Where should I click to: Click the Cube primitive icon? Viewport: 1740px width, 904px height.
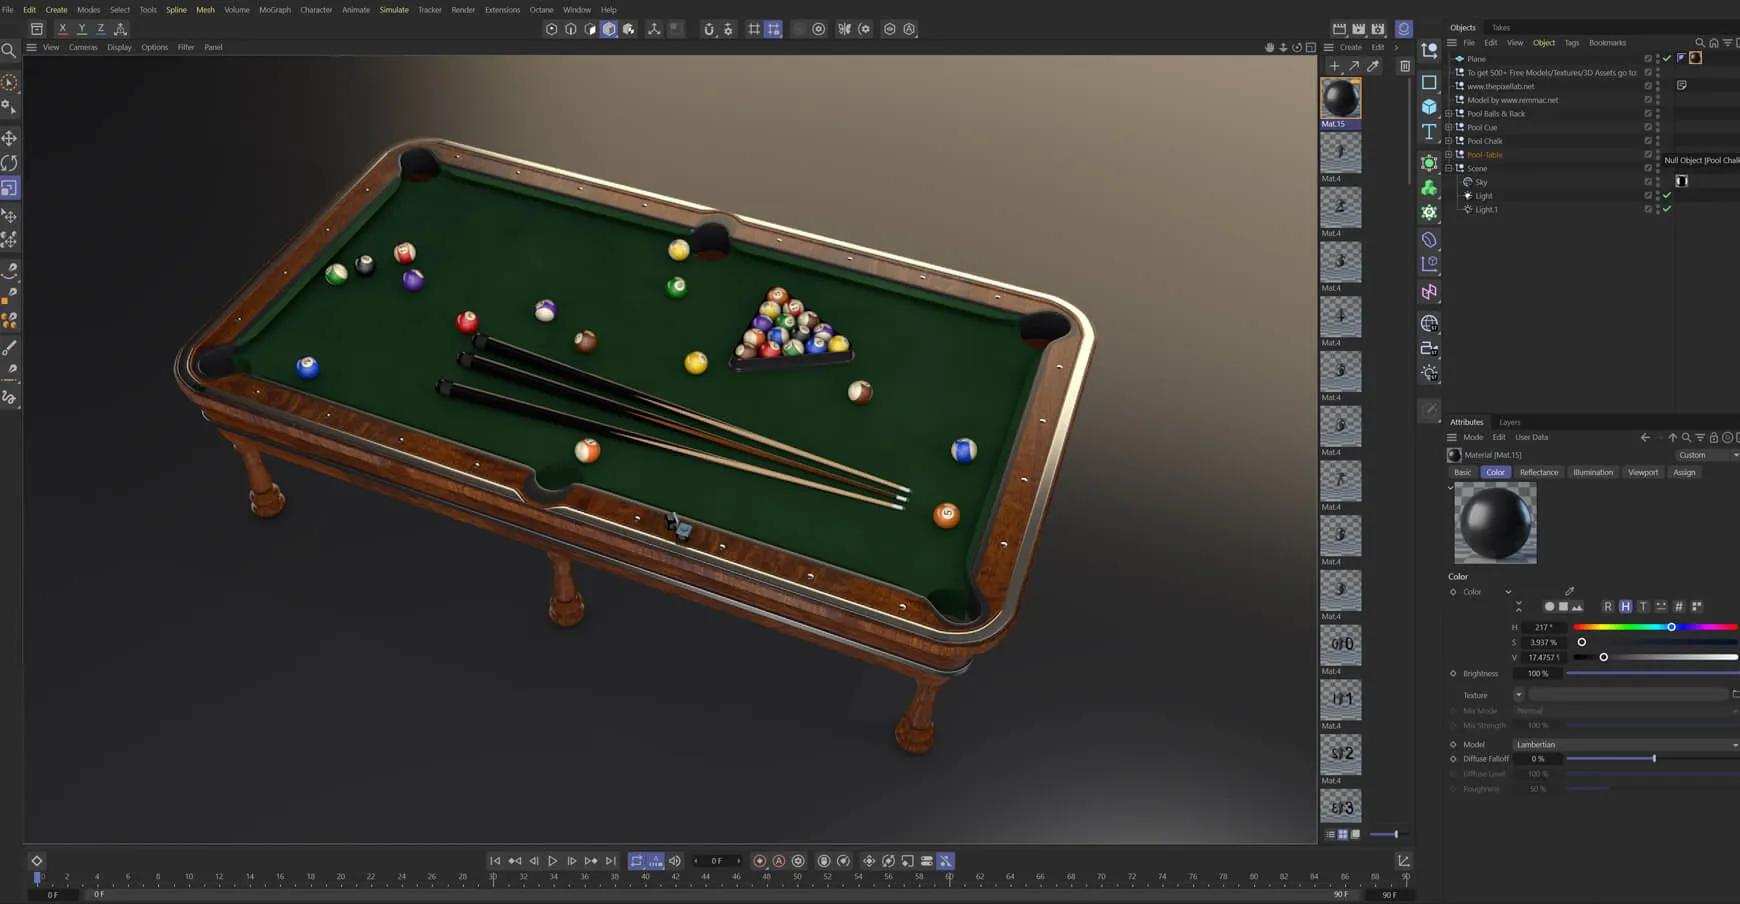pyautogui.click(x=1429, y=107)
